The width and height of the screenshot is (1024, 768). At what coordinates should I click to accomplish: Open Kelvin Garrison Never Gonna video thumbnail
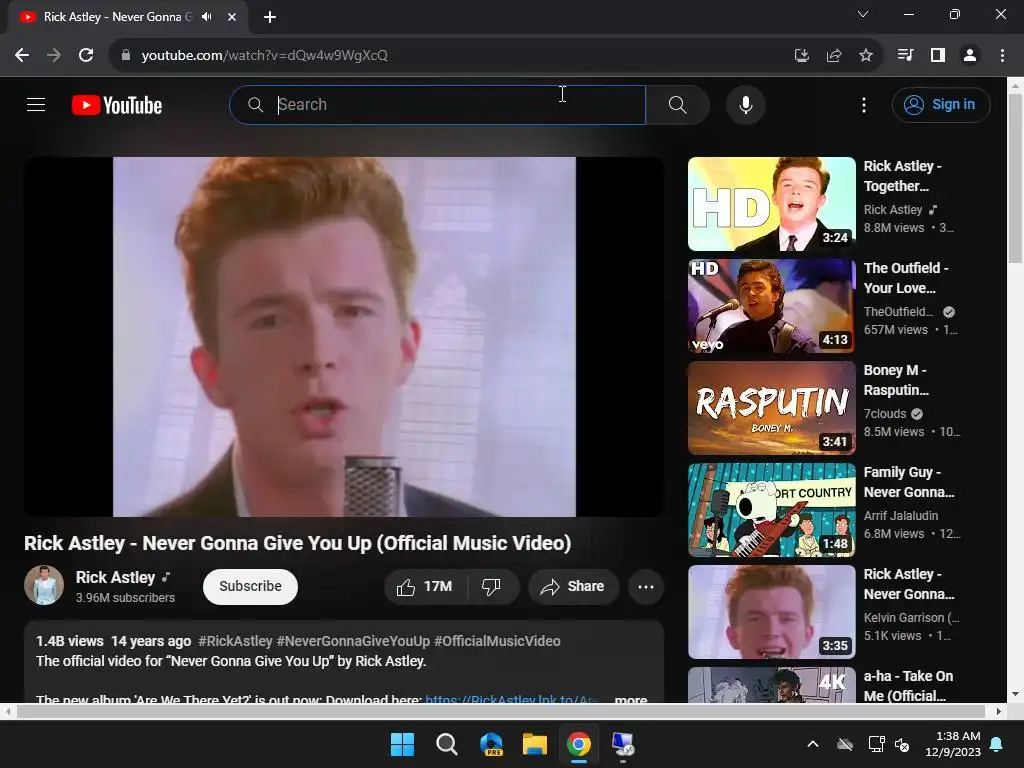[x=771, y=612]
